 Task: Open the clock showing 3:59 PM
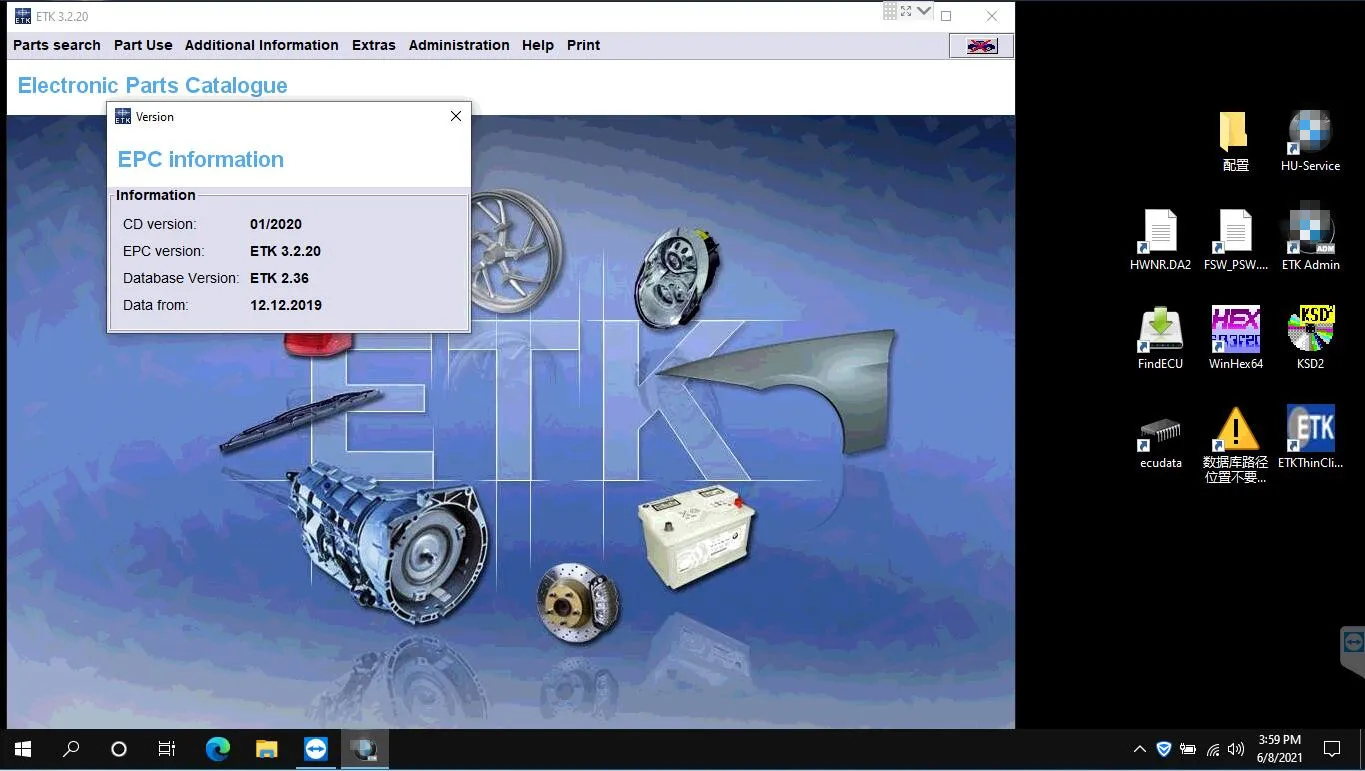click(x=1279, y=749)
